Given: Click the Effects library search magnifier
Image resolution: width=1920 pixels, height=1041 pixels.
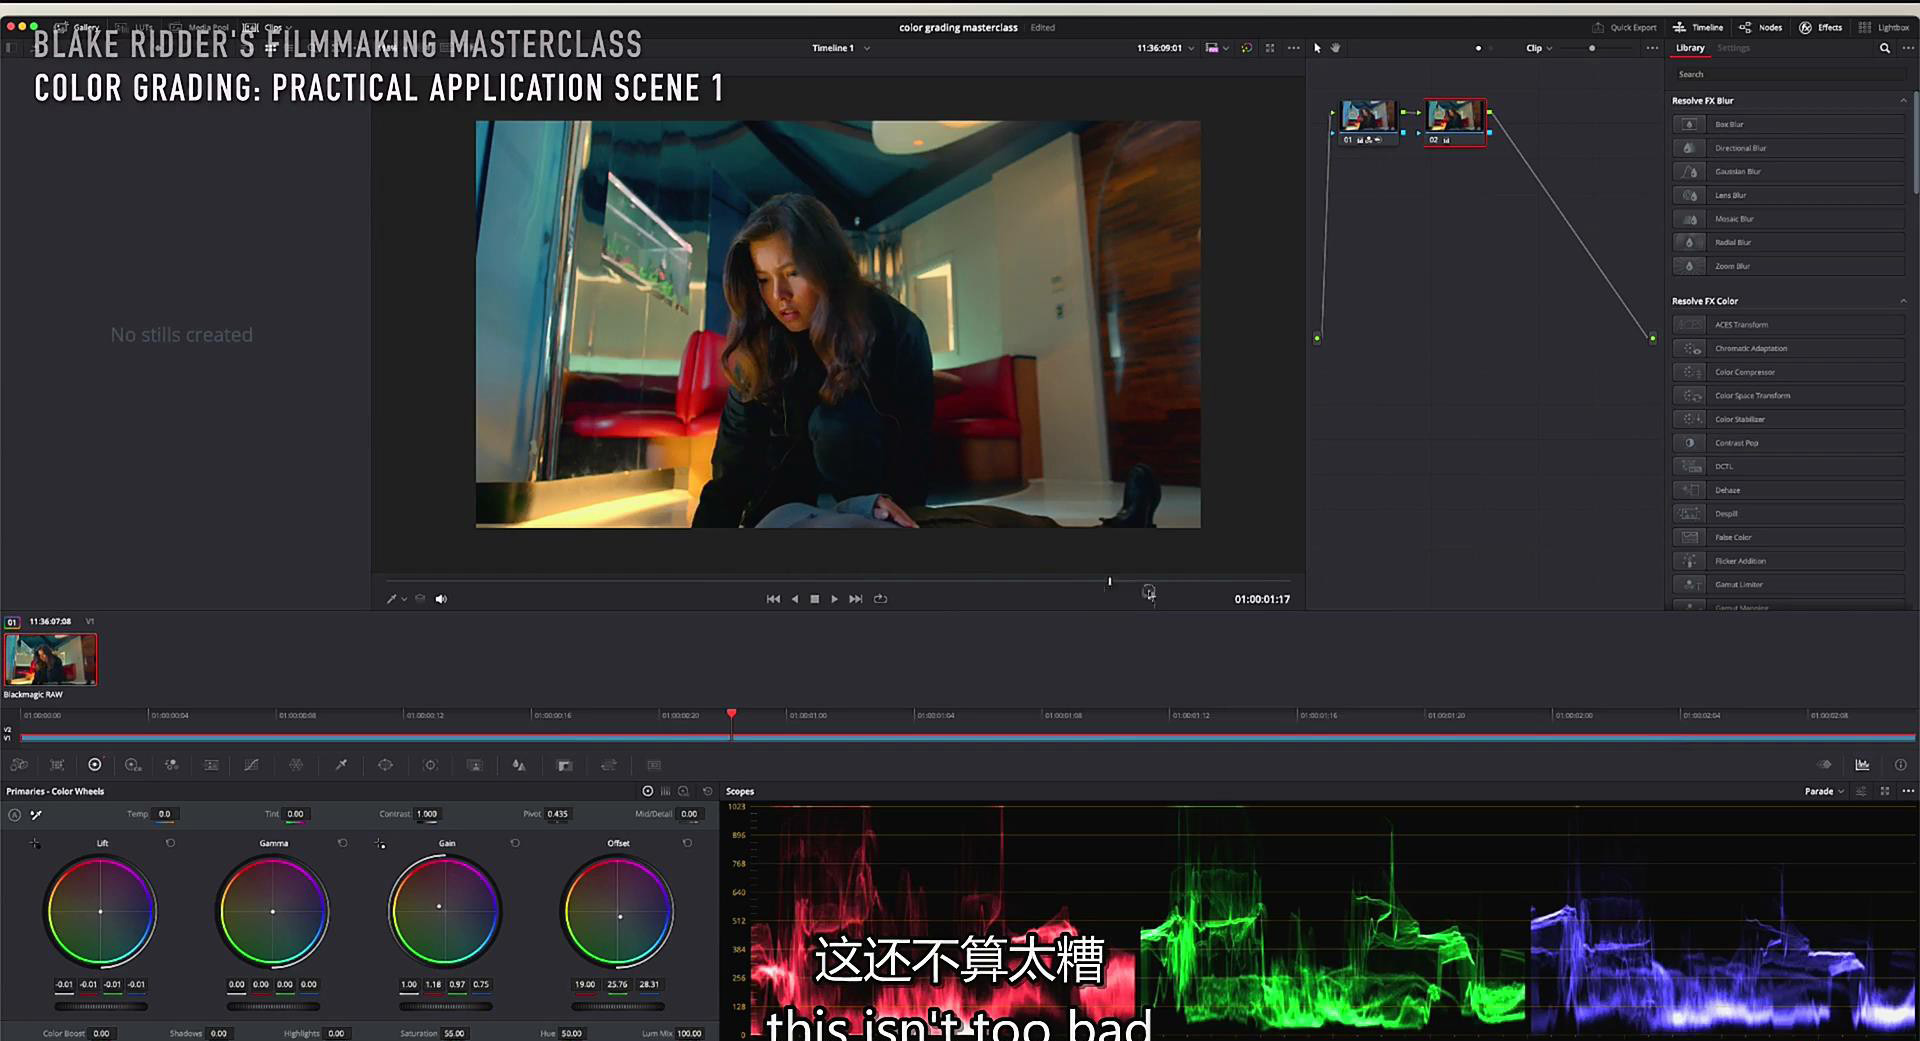Looking at the screenshot, I should tap(1884, 48).
